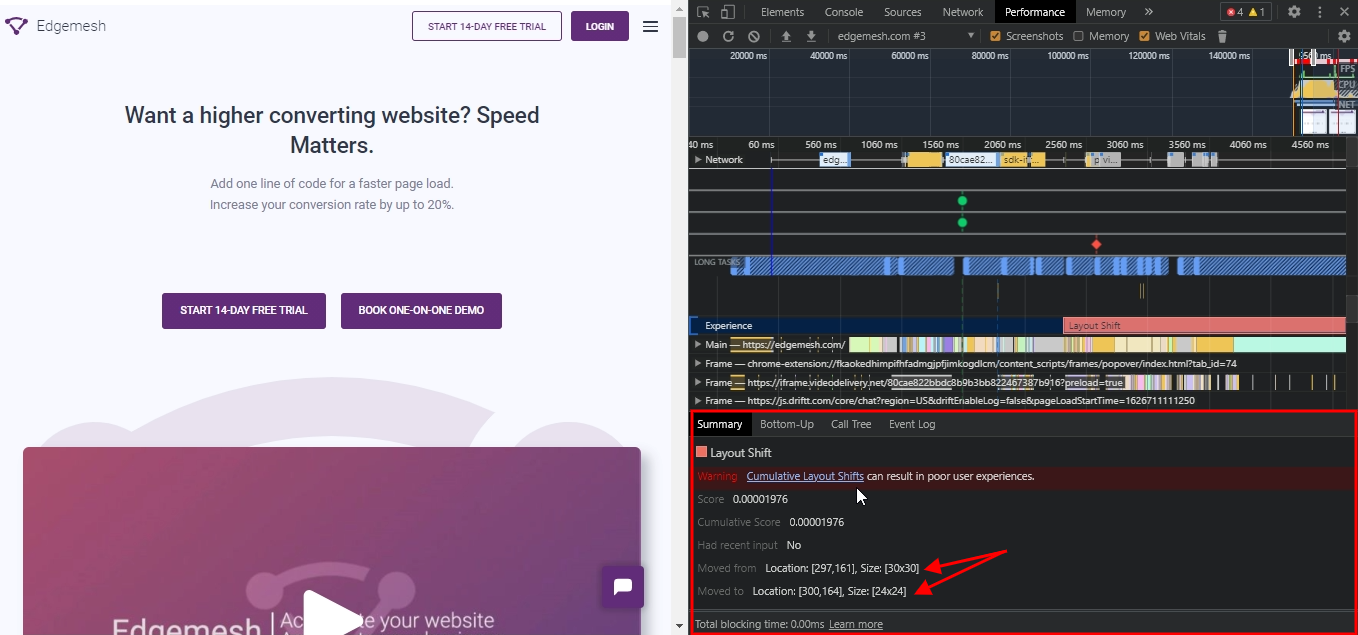Select the Summary tab
The image size is (1358, 635).
pyautogui.click(x=720, y=424)
